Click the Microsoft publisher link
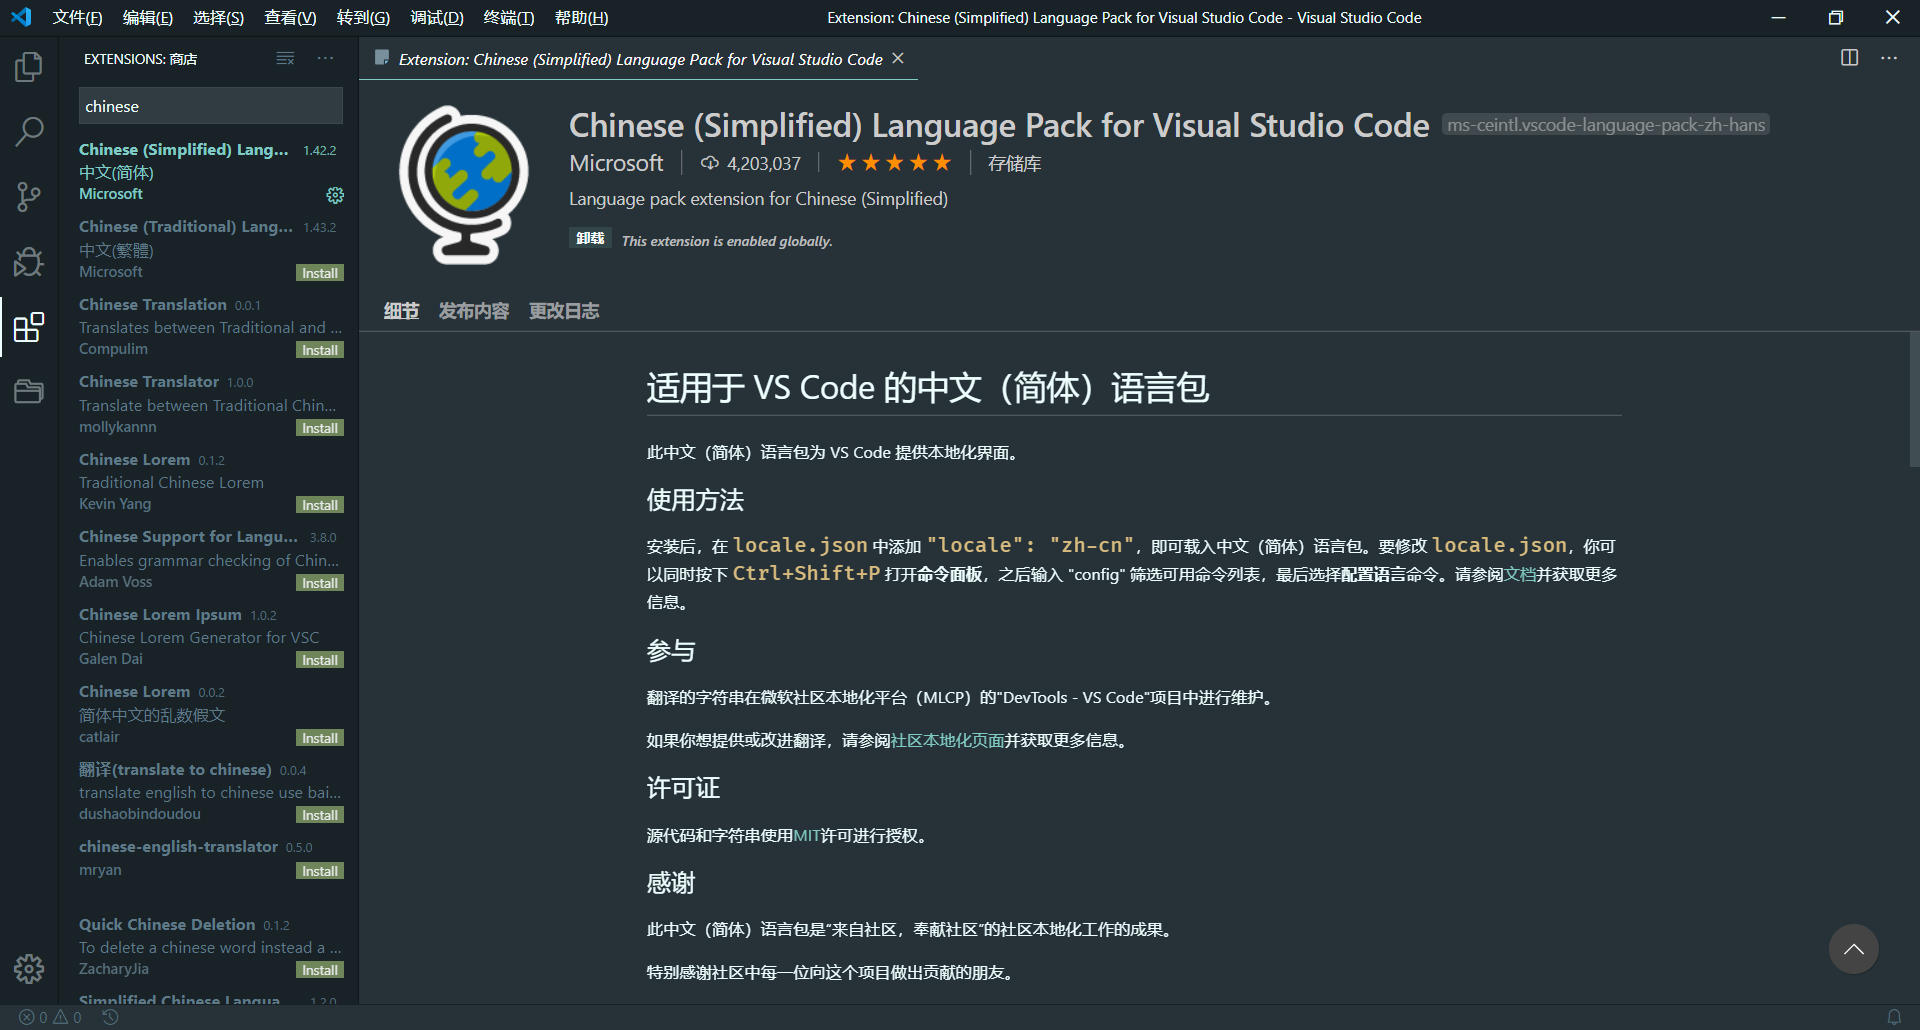The image size is (1920, 1030). pyautogui.click(x=616, y=163)
